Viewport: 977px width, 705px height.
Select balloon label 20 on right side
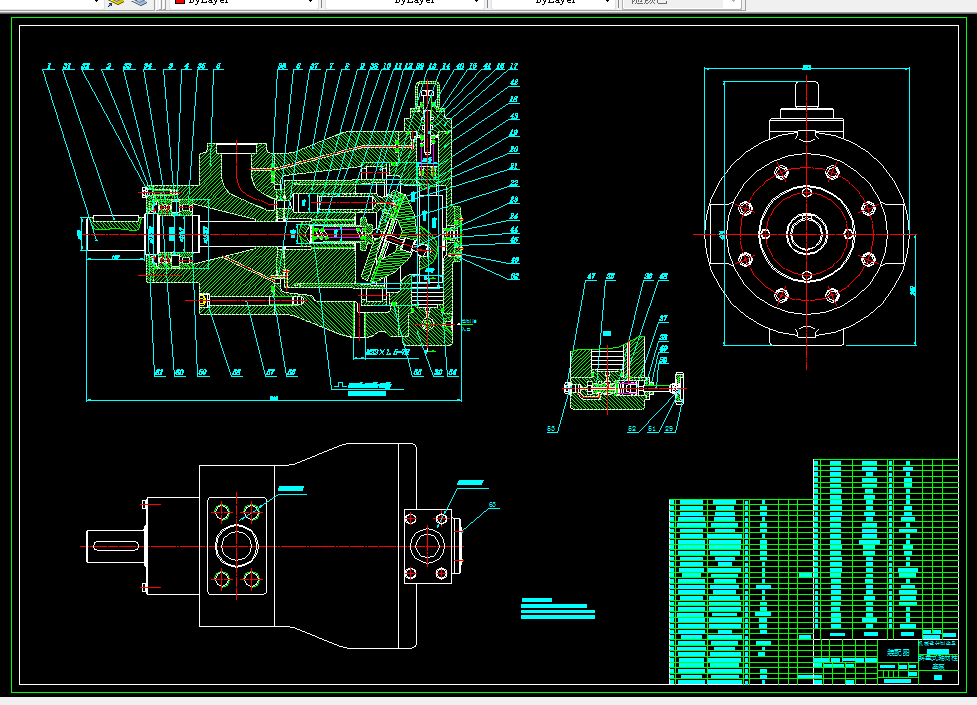point(514,150)
